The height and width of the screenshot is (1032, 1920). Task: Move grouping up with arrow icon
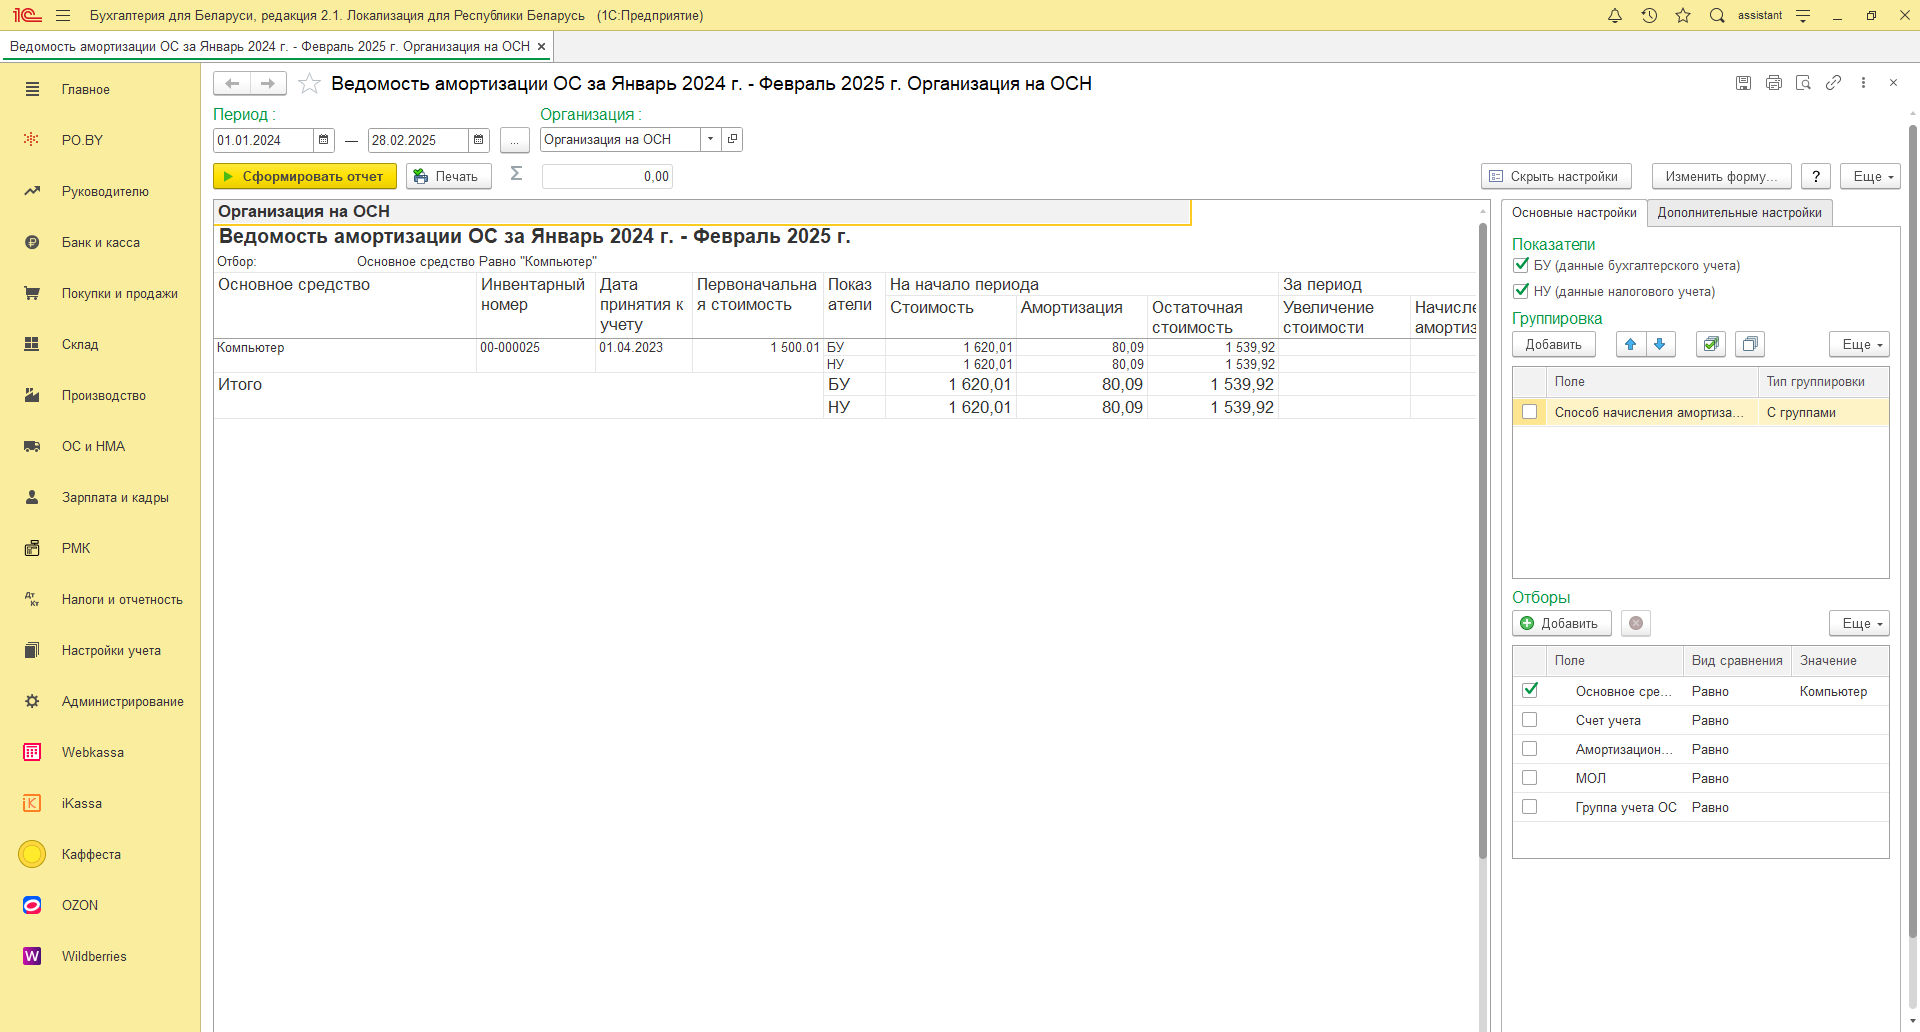pyautogui.click(x=1631, y=344)
